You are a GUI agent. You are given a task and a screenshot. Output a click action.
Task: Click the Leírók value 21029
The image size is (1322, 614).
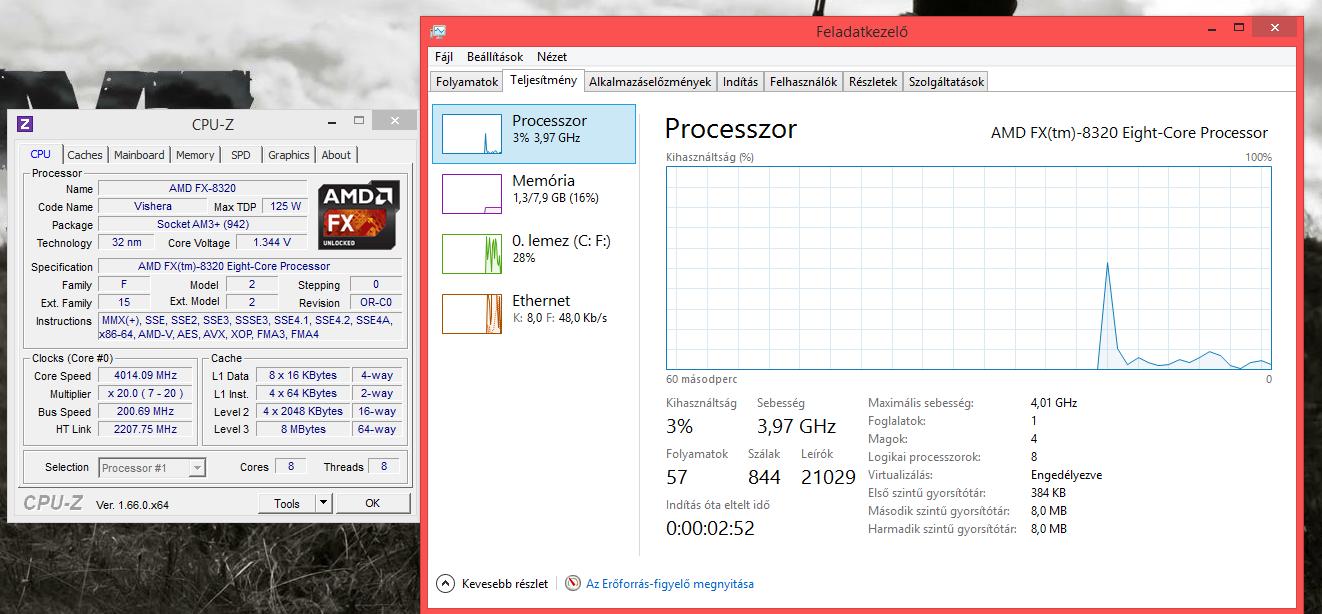pos(829,477)
